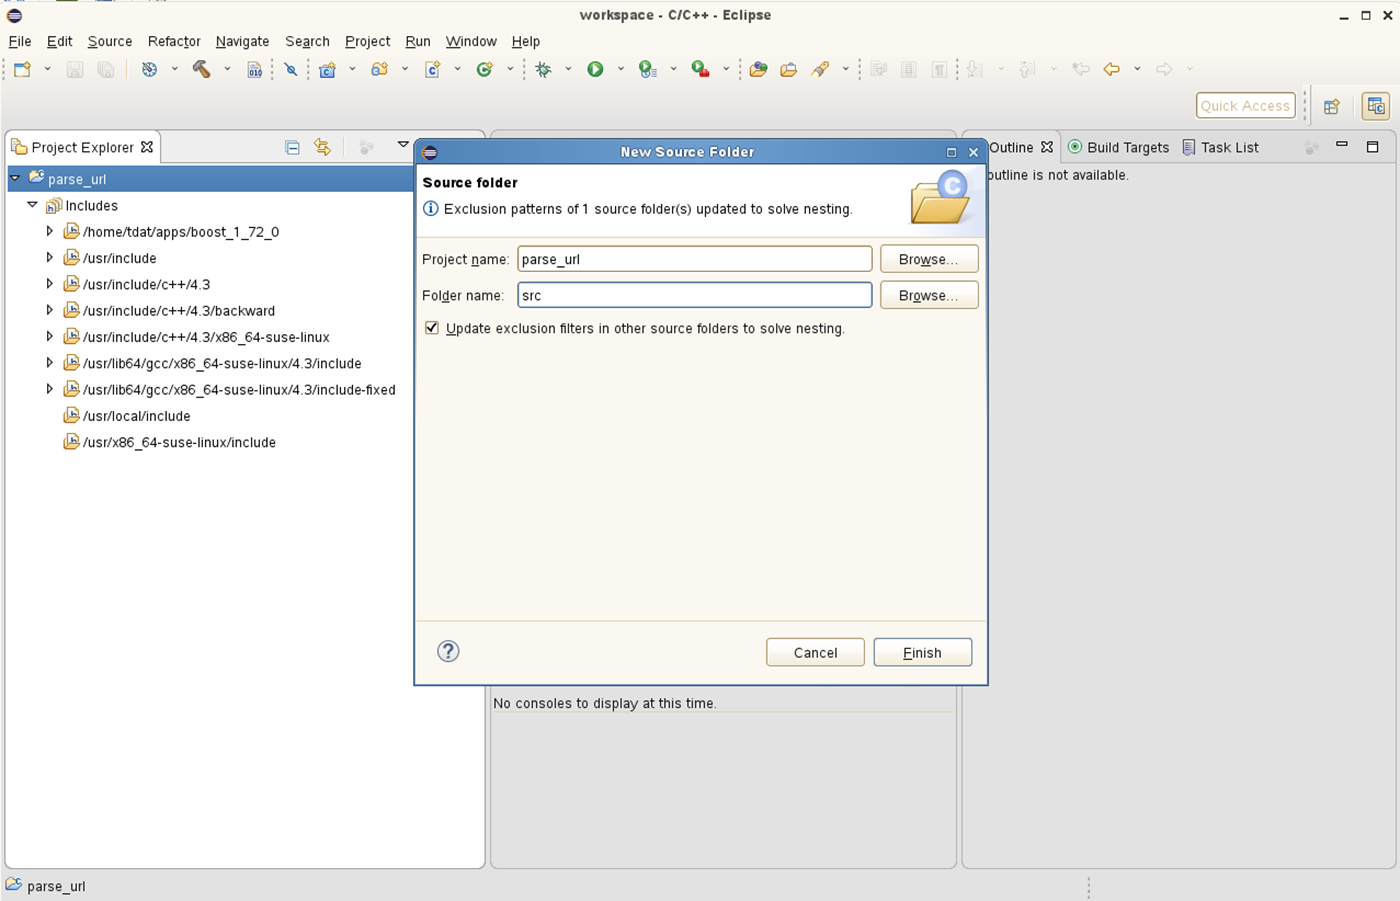This screenshot has height=901, width=1400.
Task: Click Collapse All in Project Explorer
Action: 292,147
